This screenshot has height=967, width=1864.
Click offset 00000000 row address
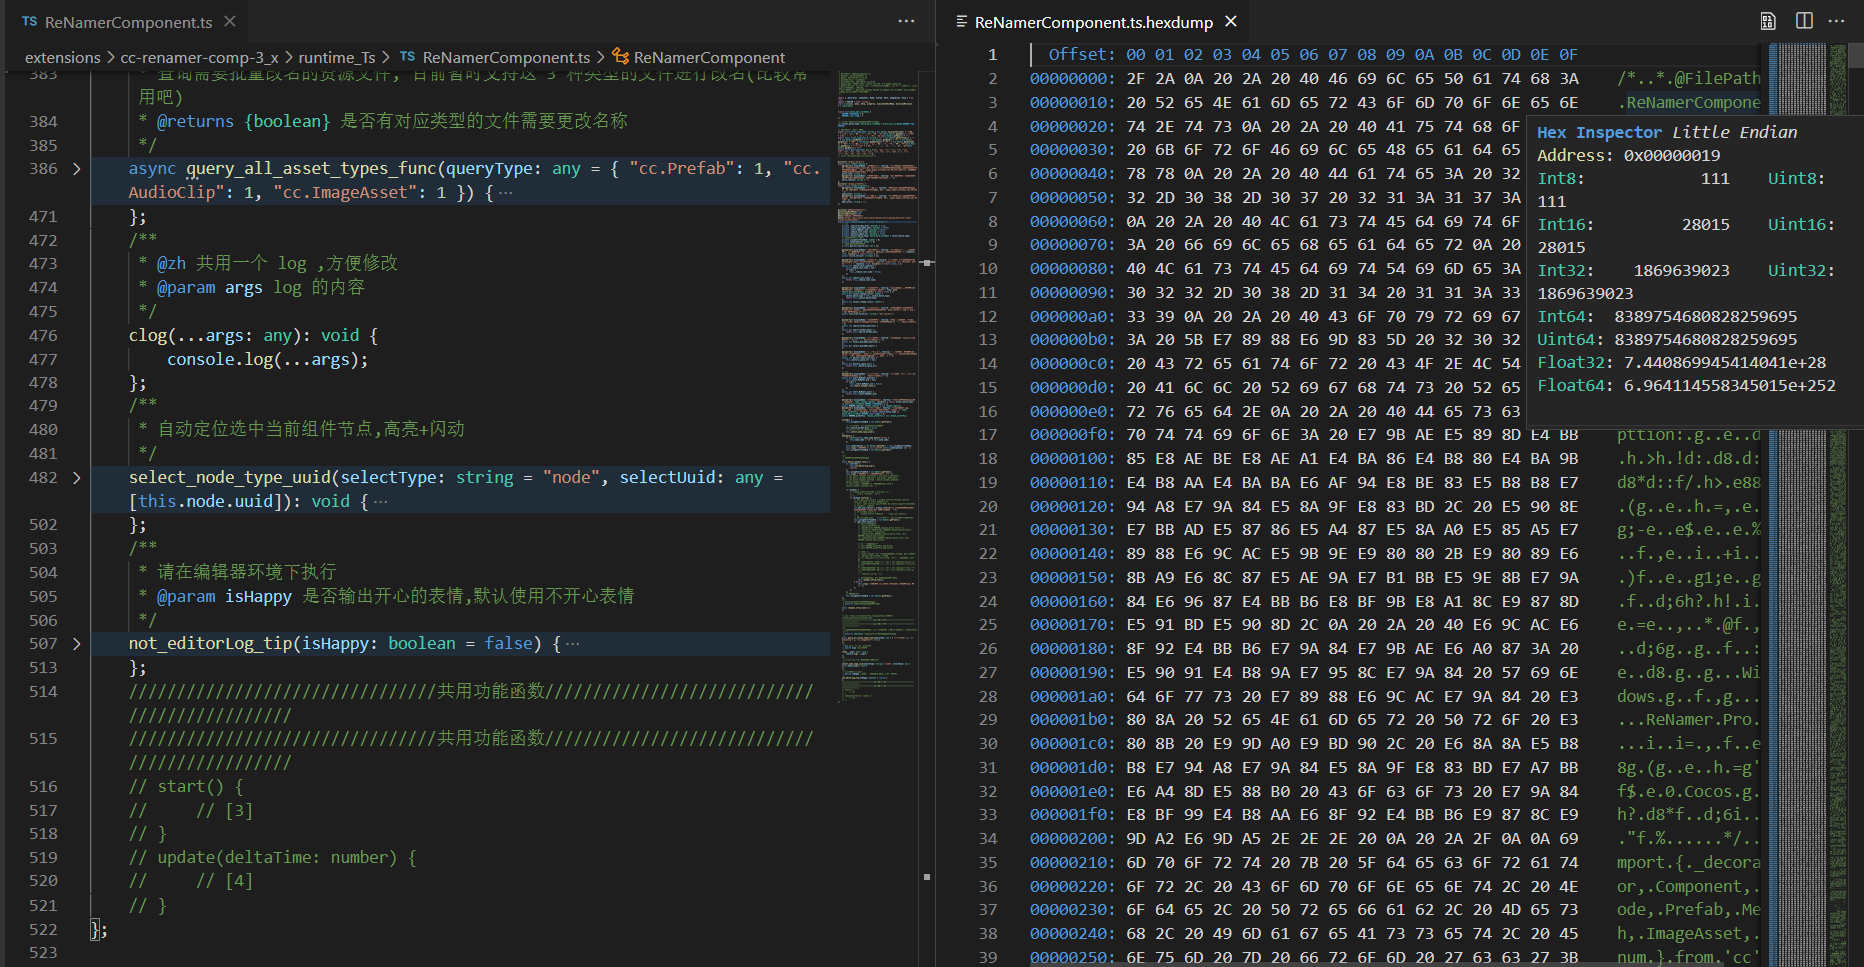tap(1073, 79)
